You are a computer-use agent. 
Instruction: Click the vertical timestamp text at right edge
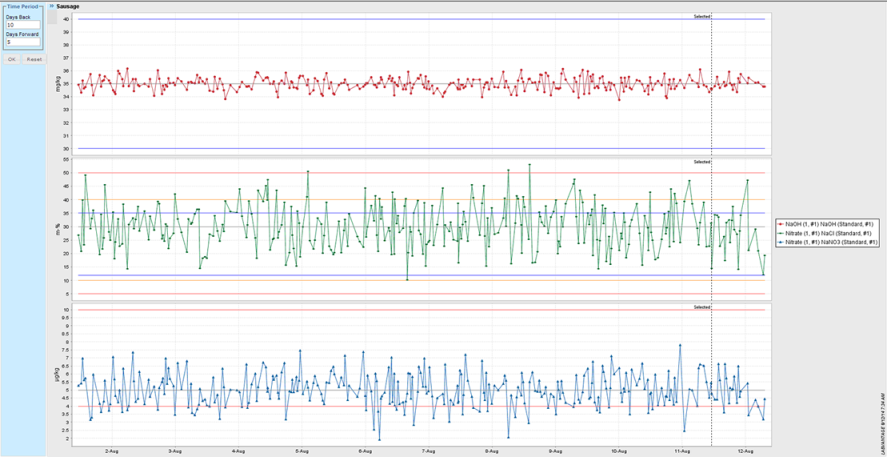coord(883,423)
